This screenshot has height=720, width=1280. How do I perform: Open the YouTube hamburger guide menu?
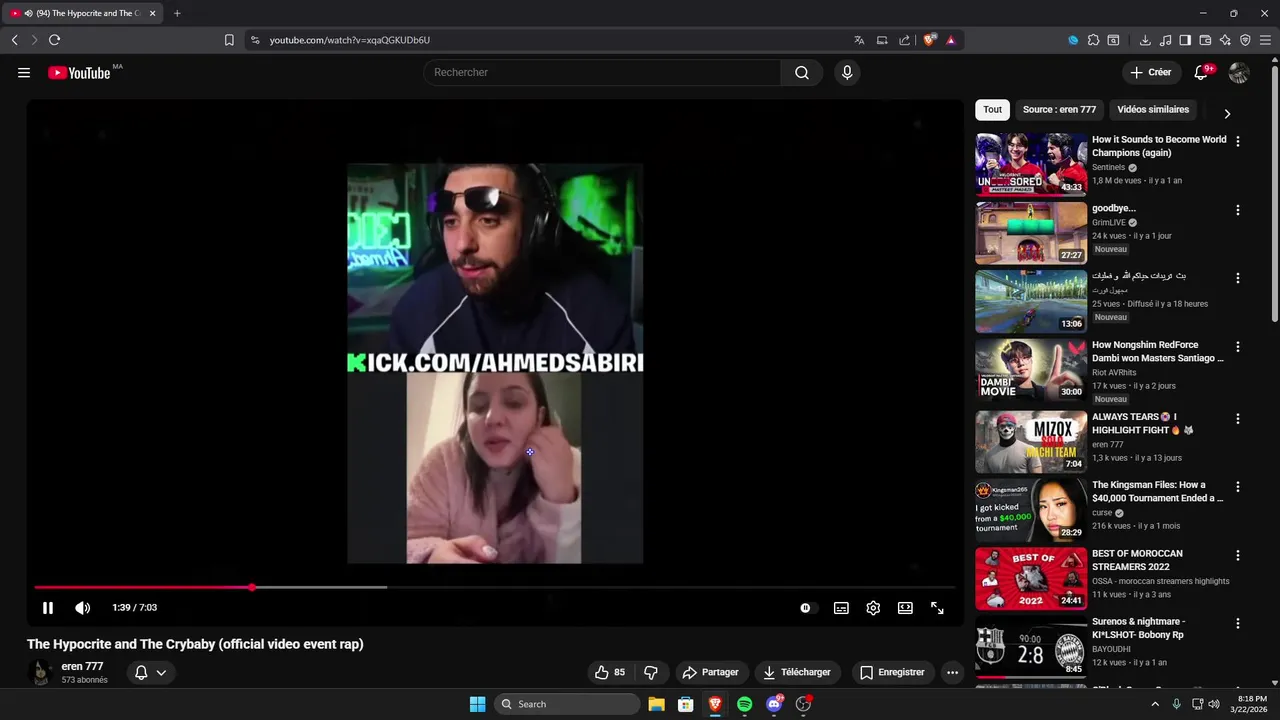pos(24,72)
